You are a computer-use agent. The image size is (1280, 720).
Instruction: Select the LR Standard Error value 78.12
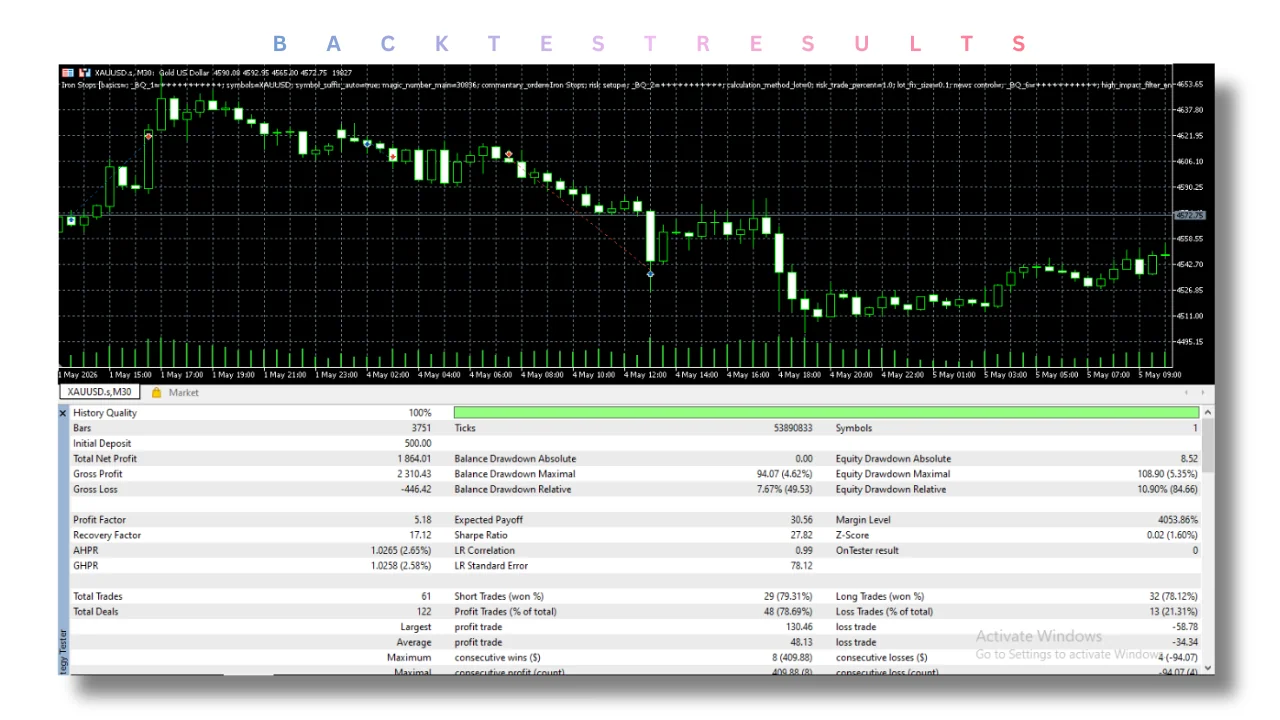click(802, 565)
